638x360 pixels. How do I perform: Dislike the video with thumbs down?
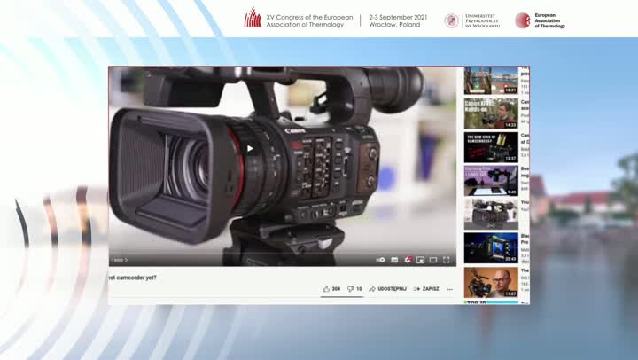pyautogui.click(x=354, y=289)
